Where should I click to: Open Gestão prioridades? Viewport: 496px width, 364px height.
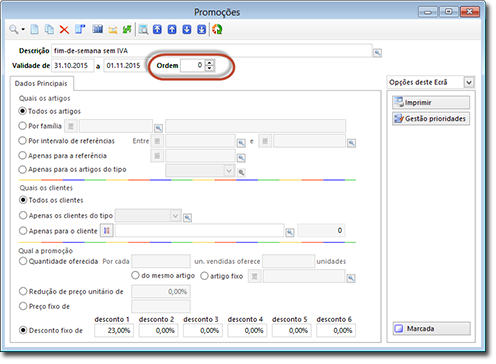coord(431,119)
